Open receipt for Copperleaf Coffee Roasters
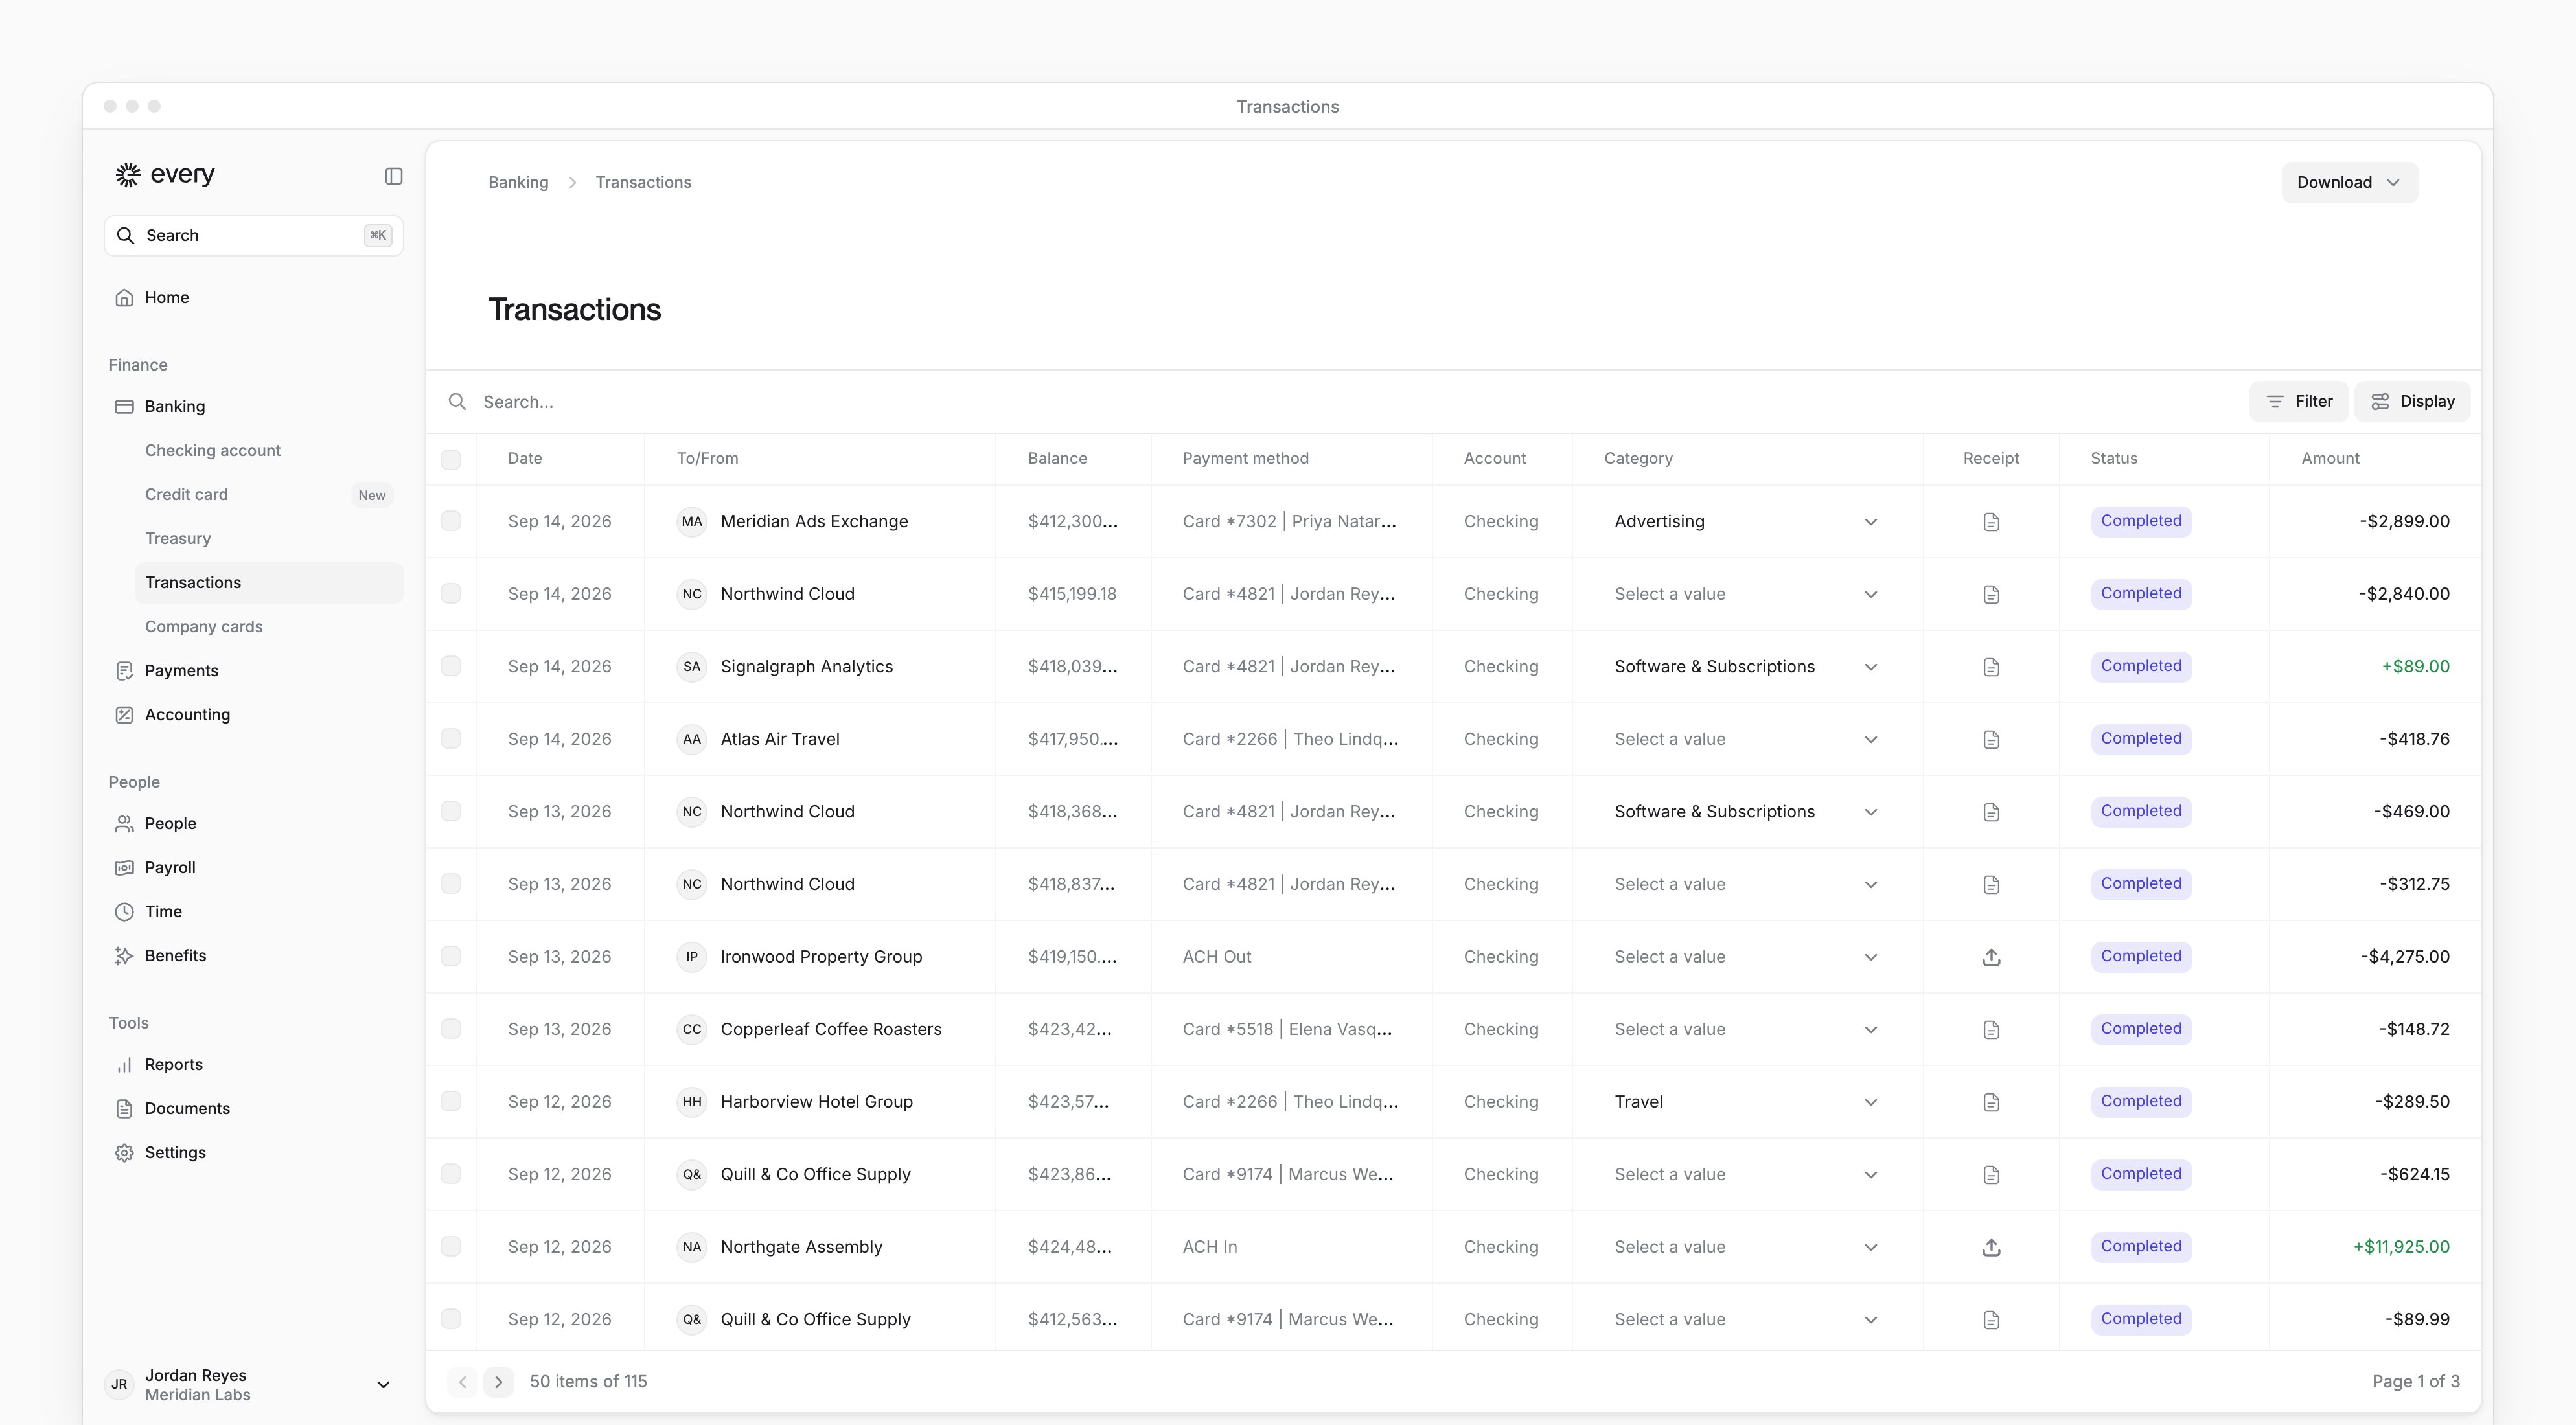 coord(1991,1029)
